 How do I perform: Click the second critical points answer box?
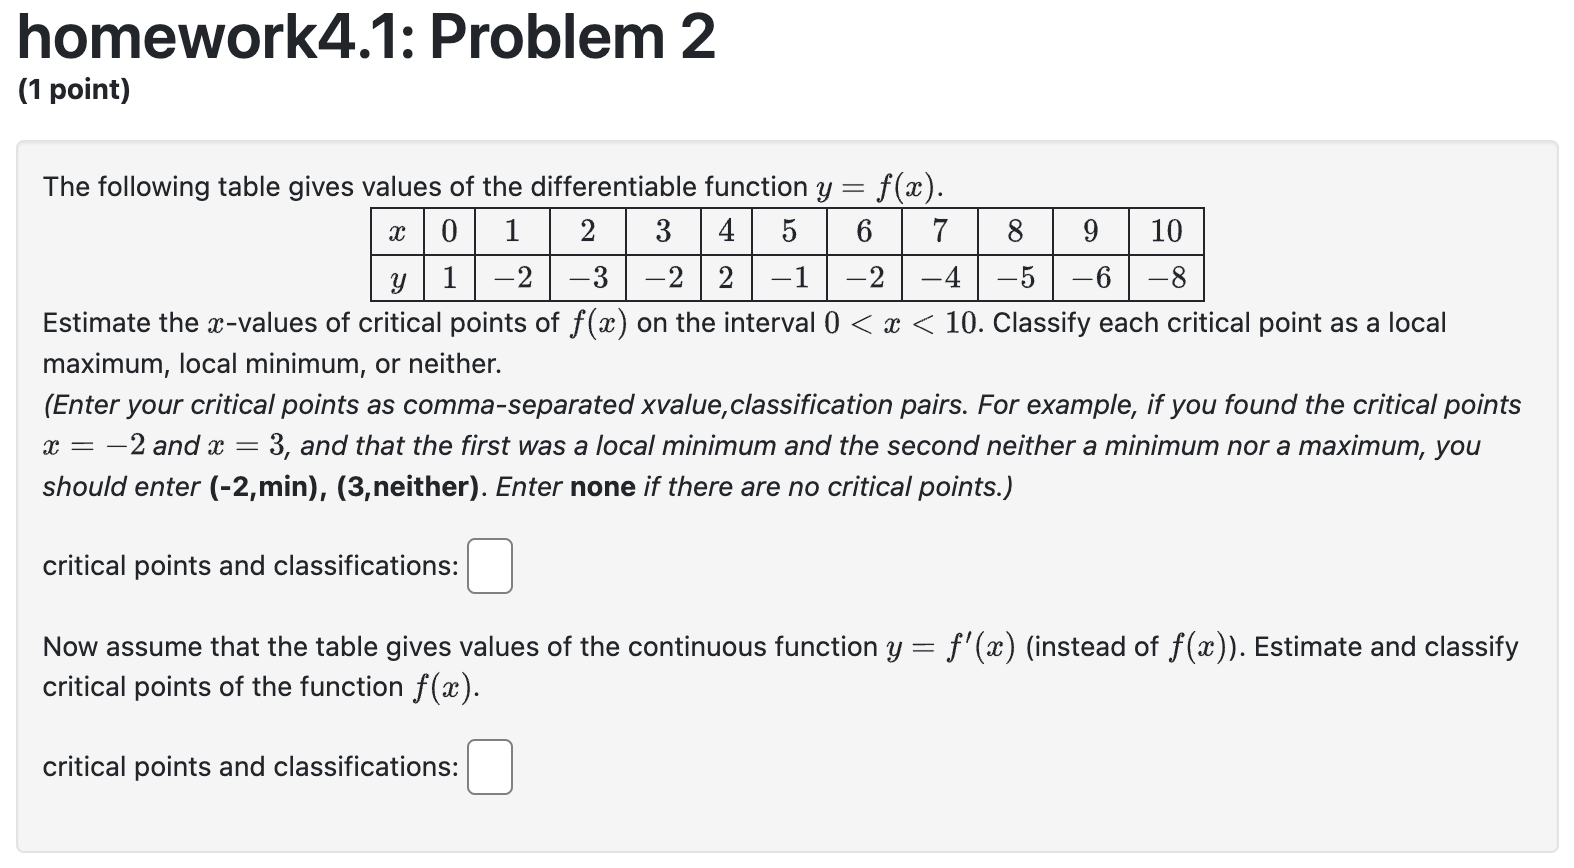pyautogui.click(x=489, y=768)
